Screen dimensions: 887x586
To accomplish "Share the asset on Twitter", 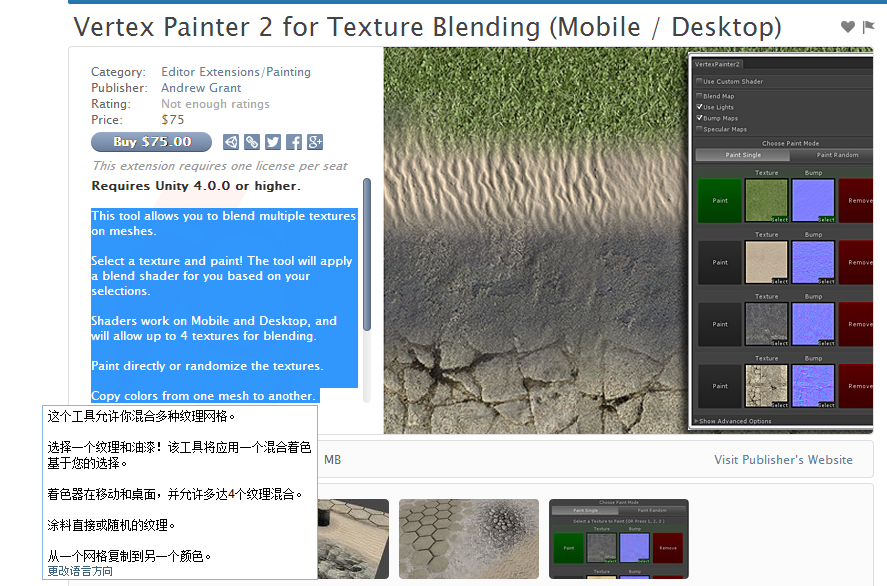I will pos(273,142).
